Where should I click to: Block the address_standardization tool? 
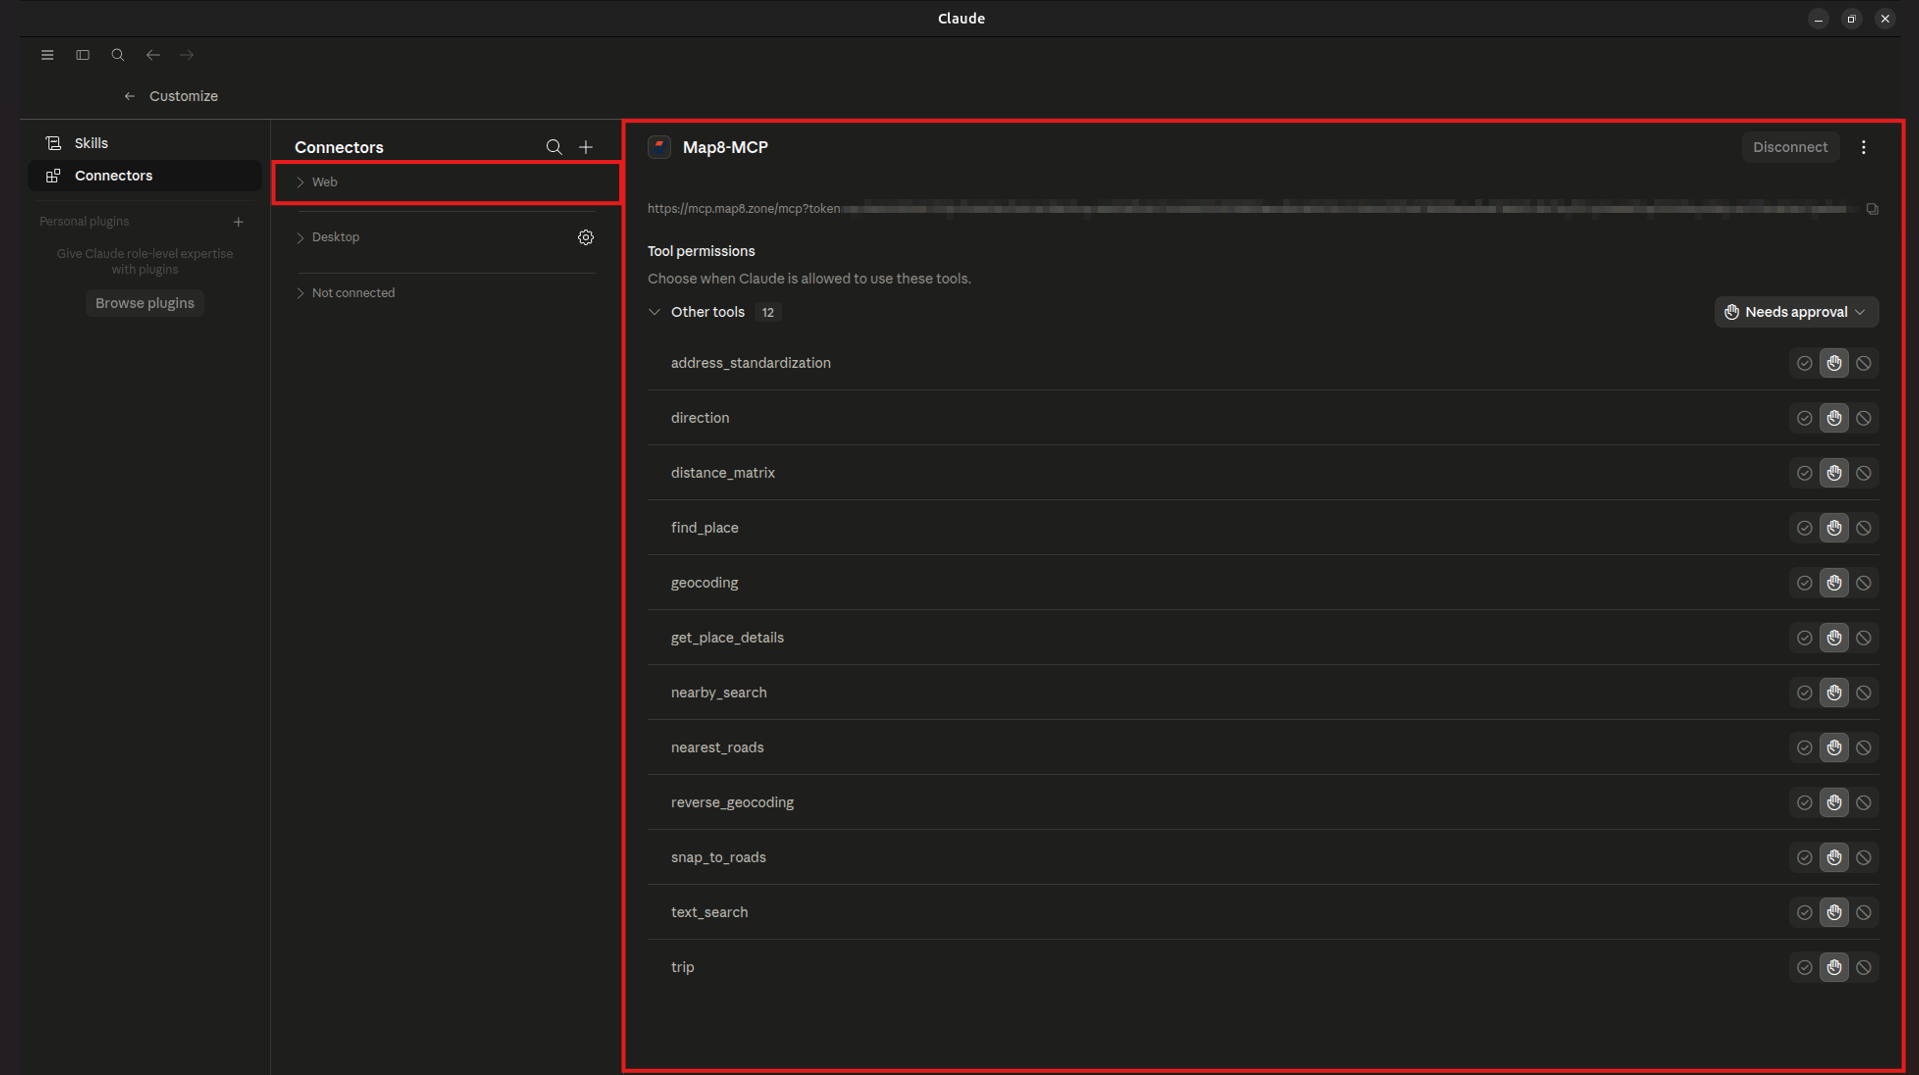click(1864, 363)
